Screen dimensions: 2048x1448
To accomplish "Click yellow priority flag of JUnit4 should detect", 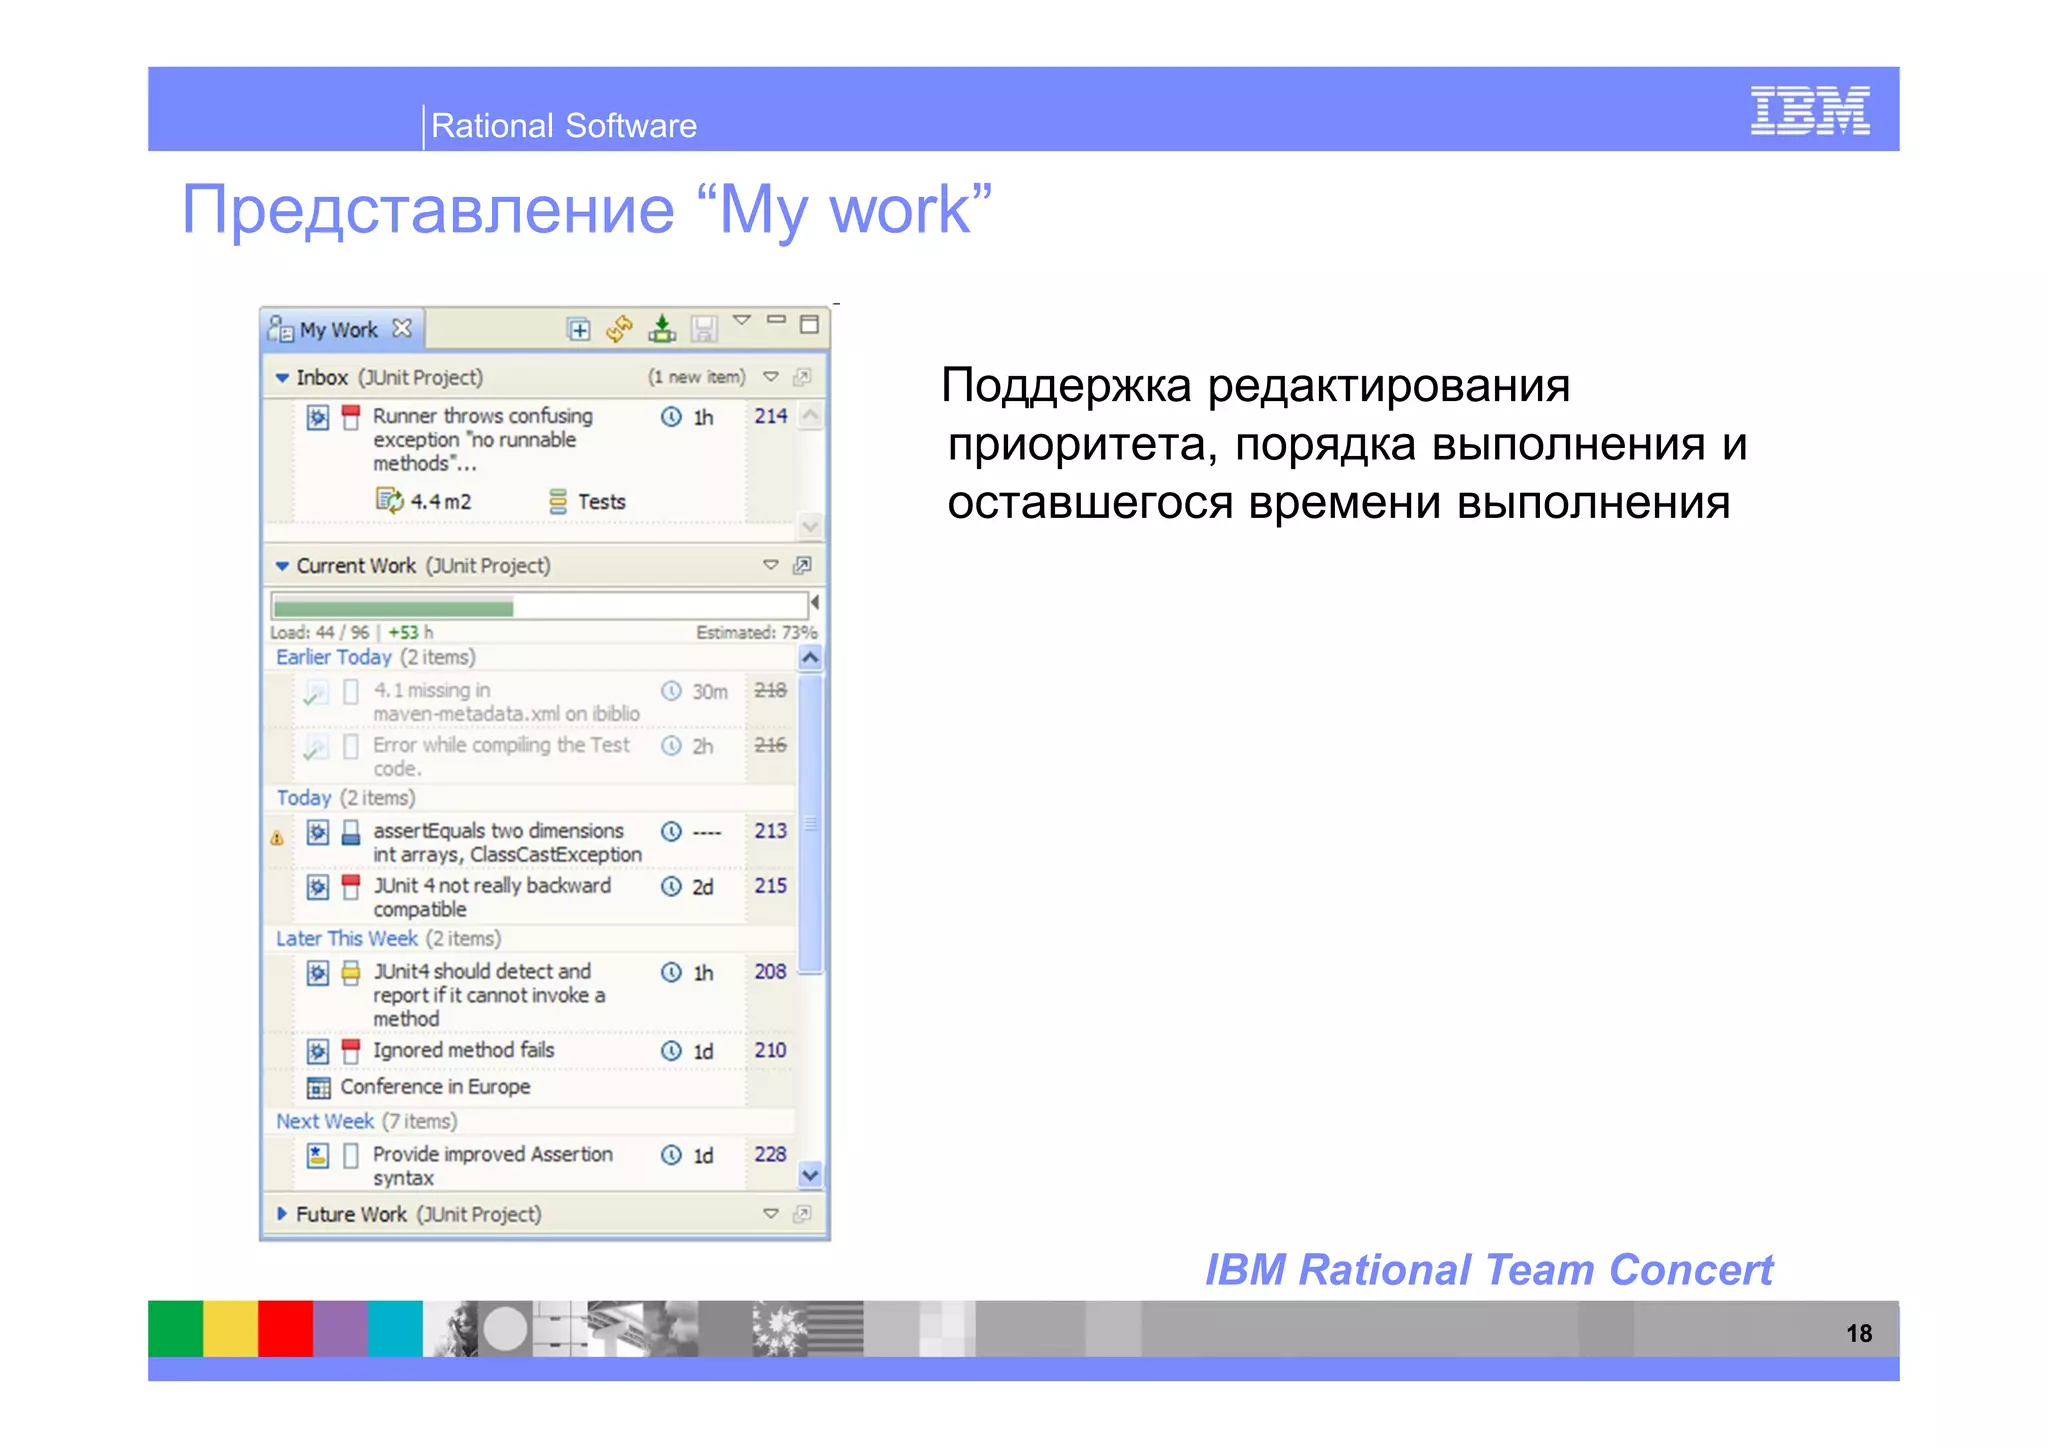I will (350, 973).
